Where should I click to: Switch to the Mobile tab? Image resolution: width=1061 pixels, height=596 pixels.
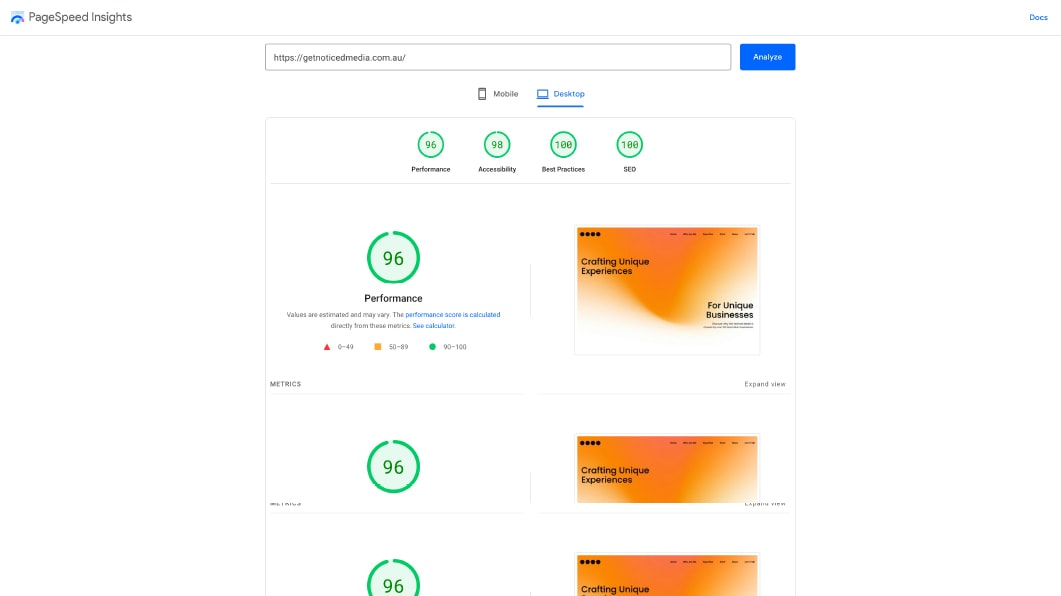point(498,94)
